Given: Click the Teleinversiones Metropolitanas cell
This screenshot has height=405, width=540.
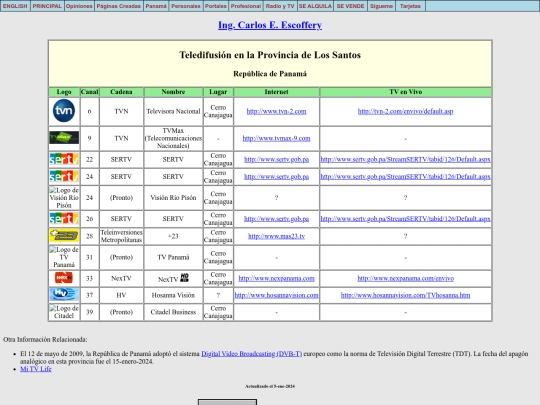Looking at the screenshot, I should (x=121, y=236).
